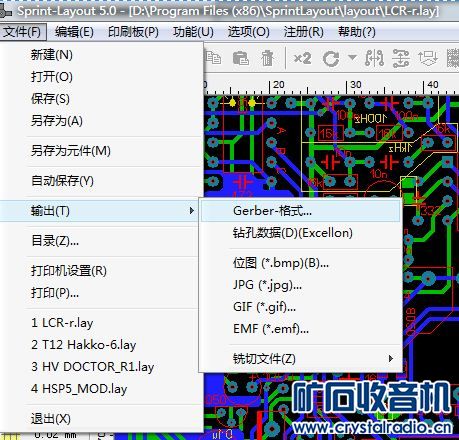Image resolution: width=459 pixels, height=440 pixels.
Task: Select 钻孔数据(D)(Excellon) export option
Action: coord(301,233)
